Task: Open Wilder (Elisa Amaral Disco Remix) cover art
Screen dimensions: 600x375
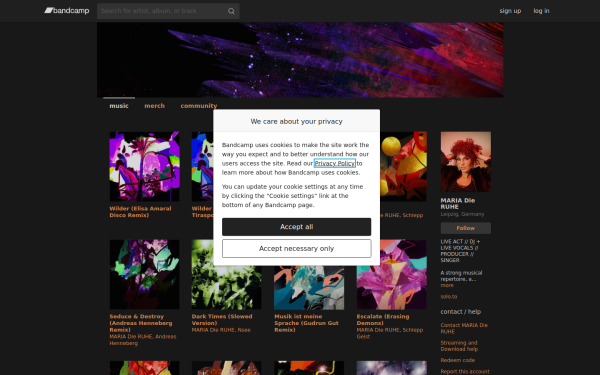Action: coord(144,166)
